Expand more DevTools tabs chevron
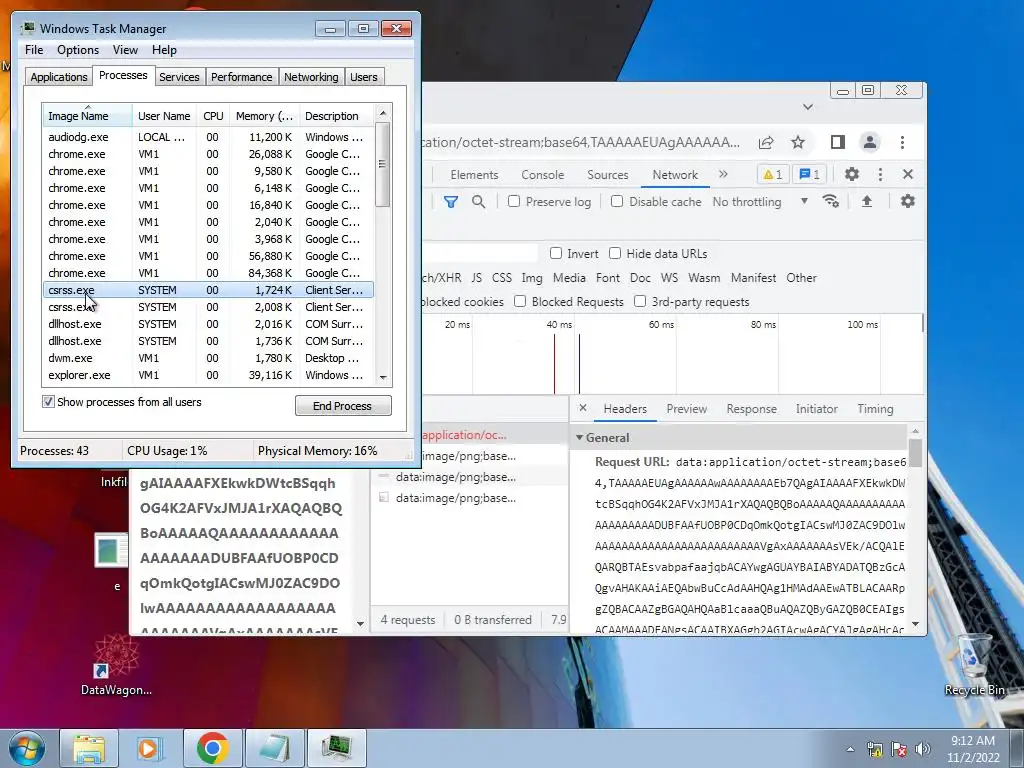 tap(723, 174)
